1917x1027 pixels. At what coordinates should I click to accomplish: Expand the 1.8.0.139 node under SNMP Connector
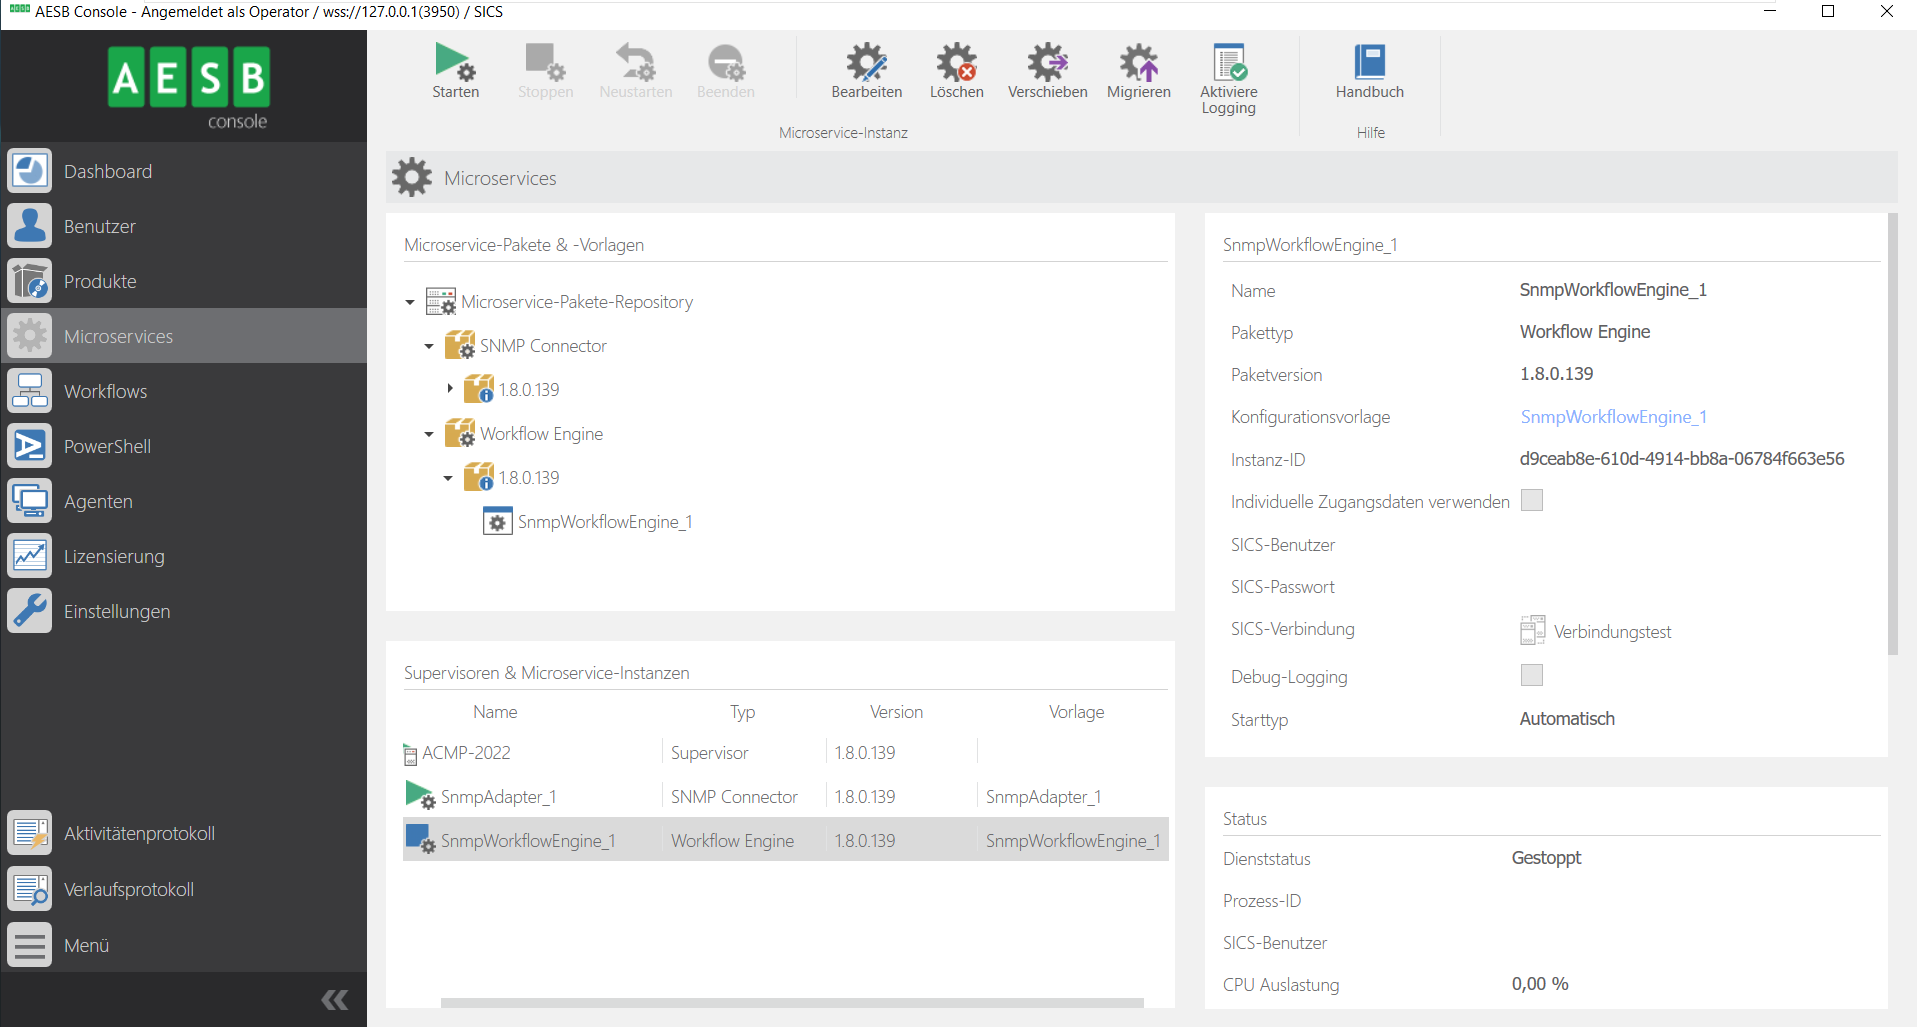tap(450, 389)
